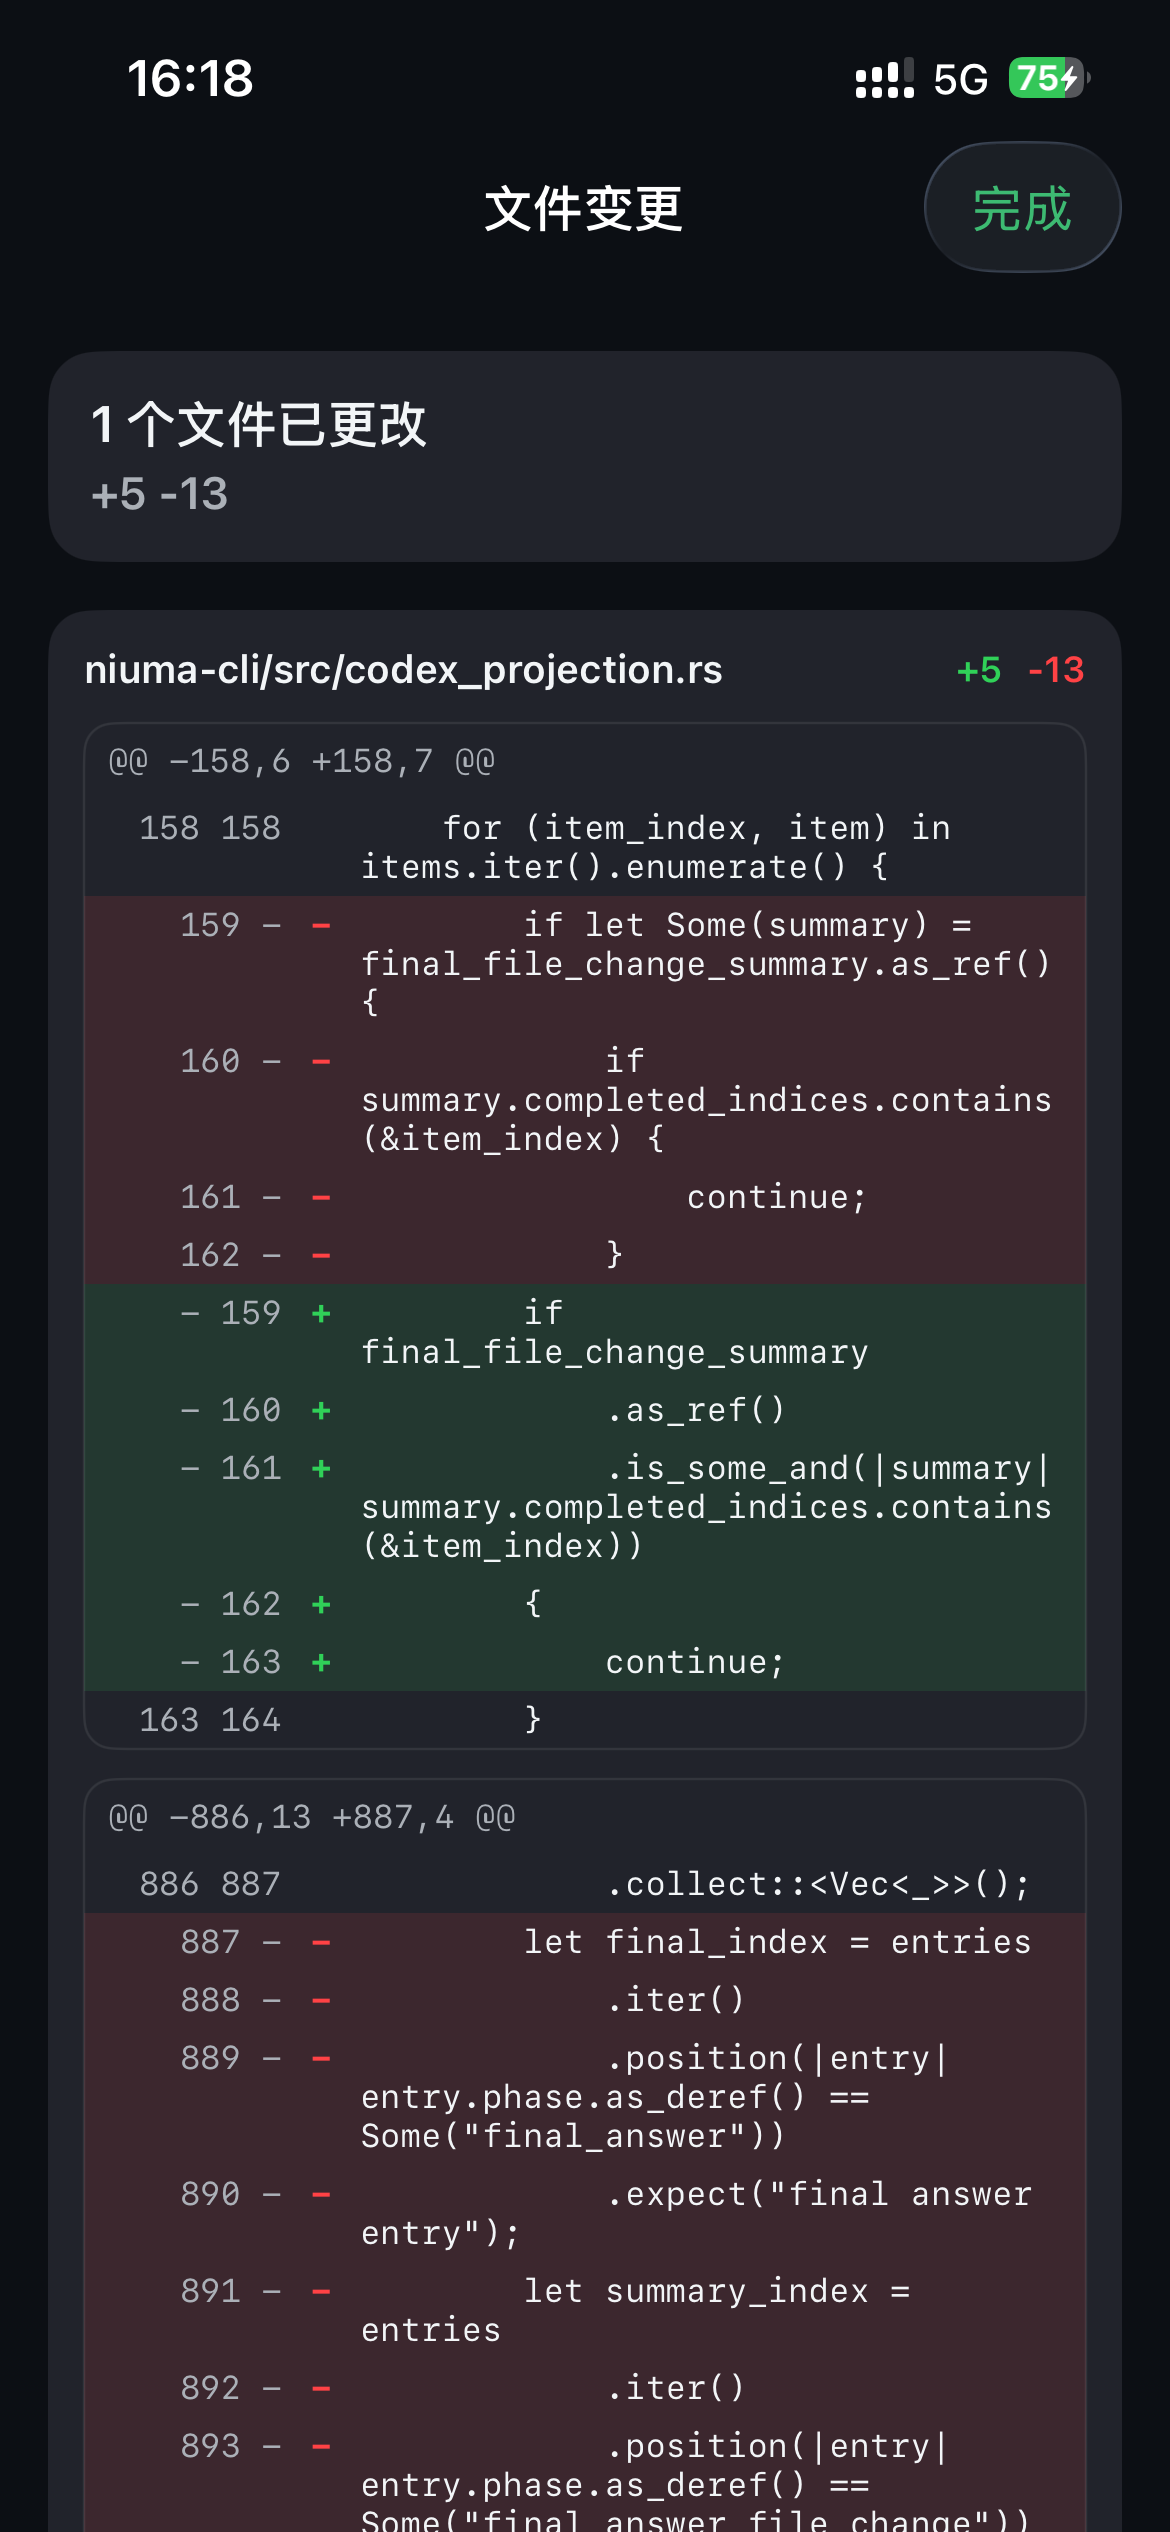Image resolution: width=1170 pixels, height=2532 pixels.
Task: Tap deleted line 893 .position(|entry|
Action: [x=585, y=2475]
